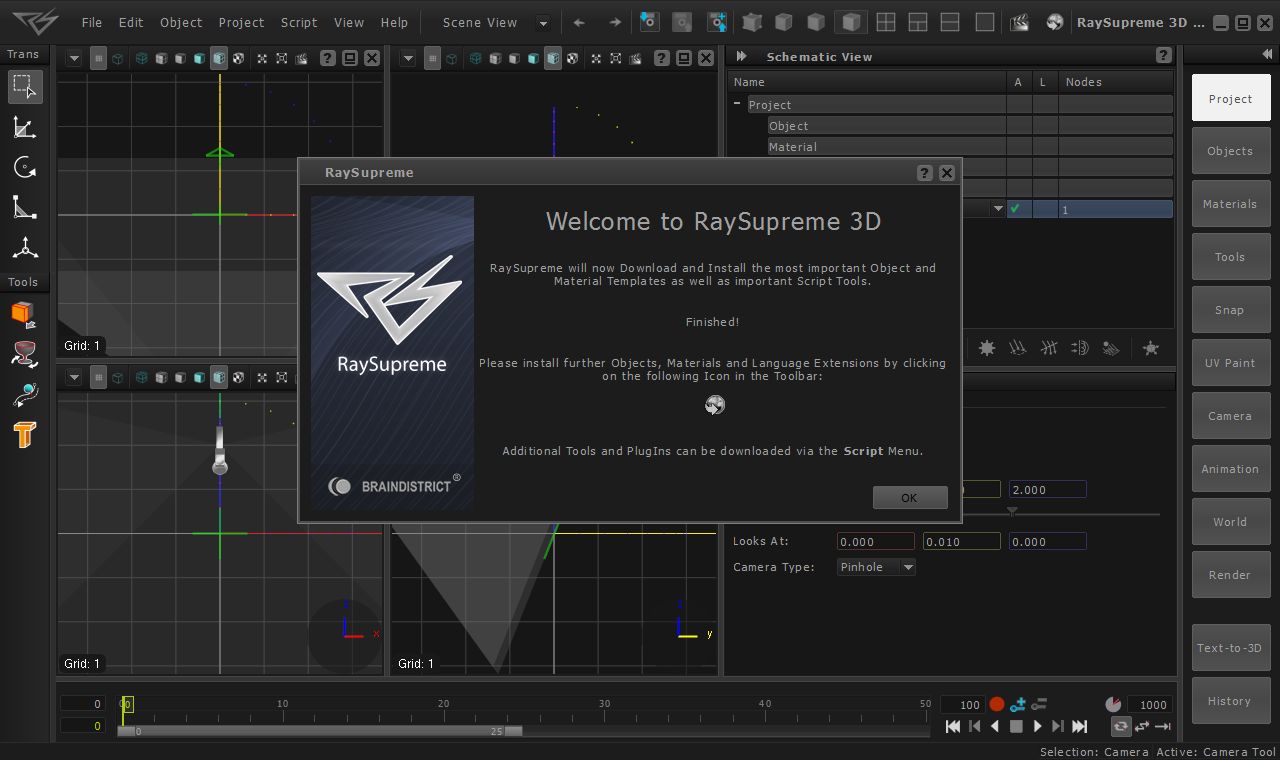
Task: Click the yellow frame marker at 0
Action: 126,704
